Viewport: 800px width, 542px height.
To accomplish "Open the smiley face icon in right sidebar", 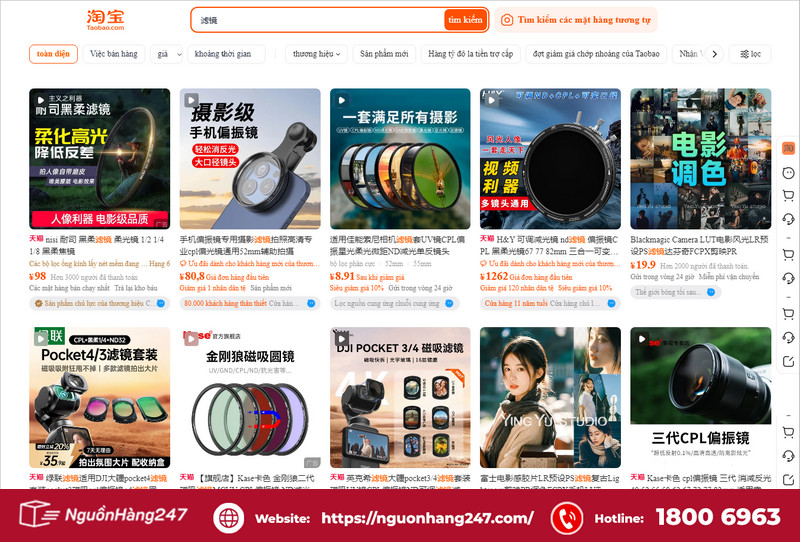I will 788,173.
